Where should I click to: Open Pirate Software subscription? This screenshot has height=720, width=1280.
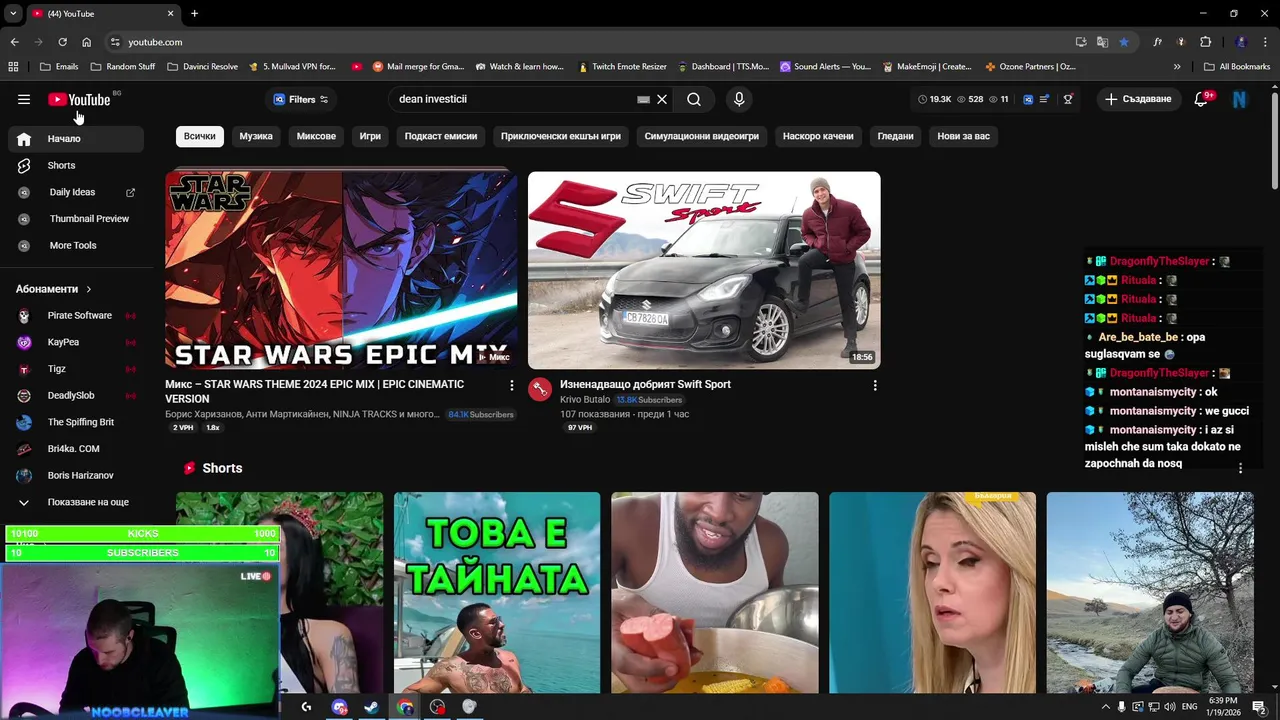coord(75,315)
